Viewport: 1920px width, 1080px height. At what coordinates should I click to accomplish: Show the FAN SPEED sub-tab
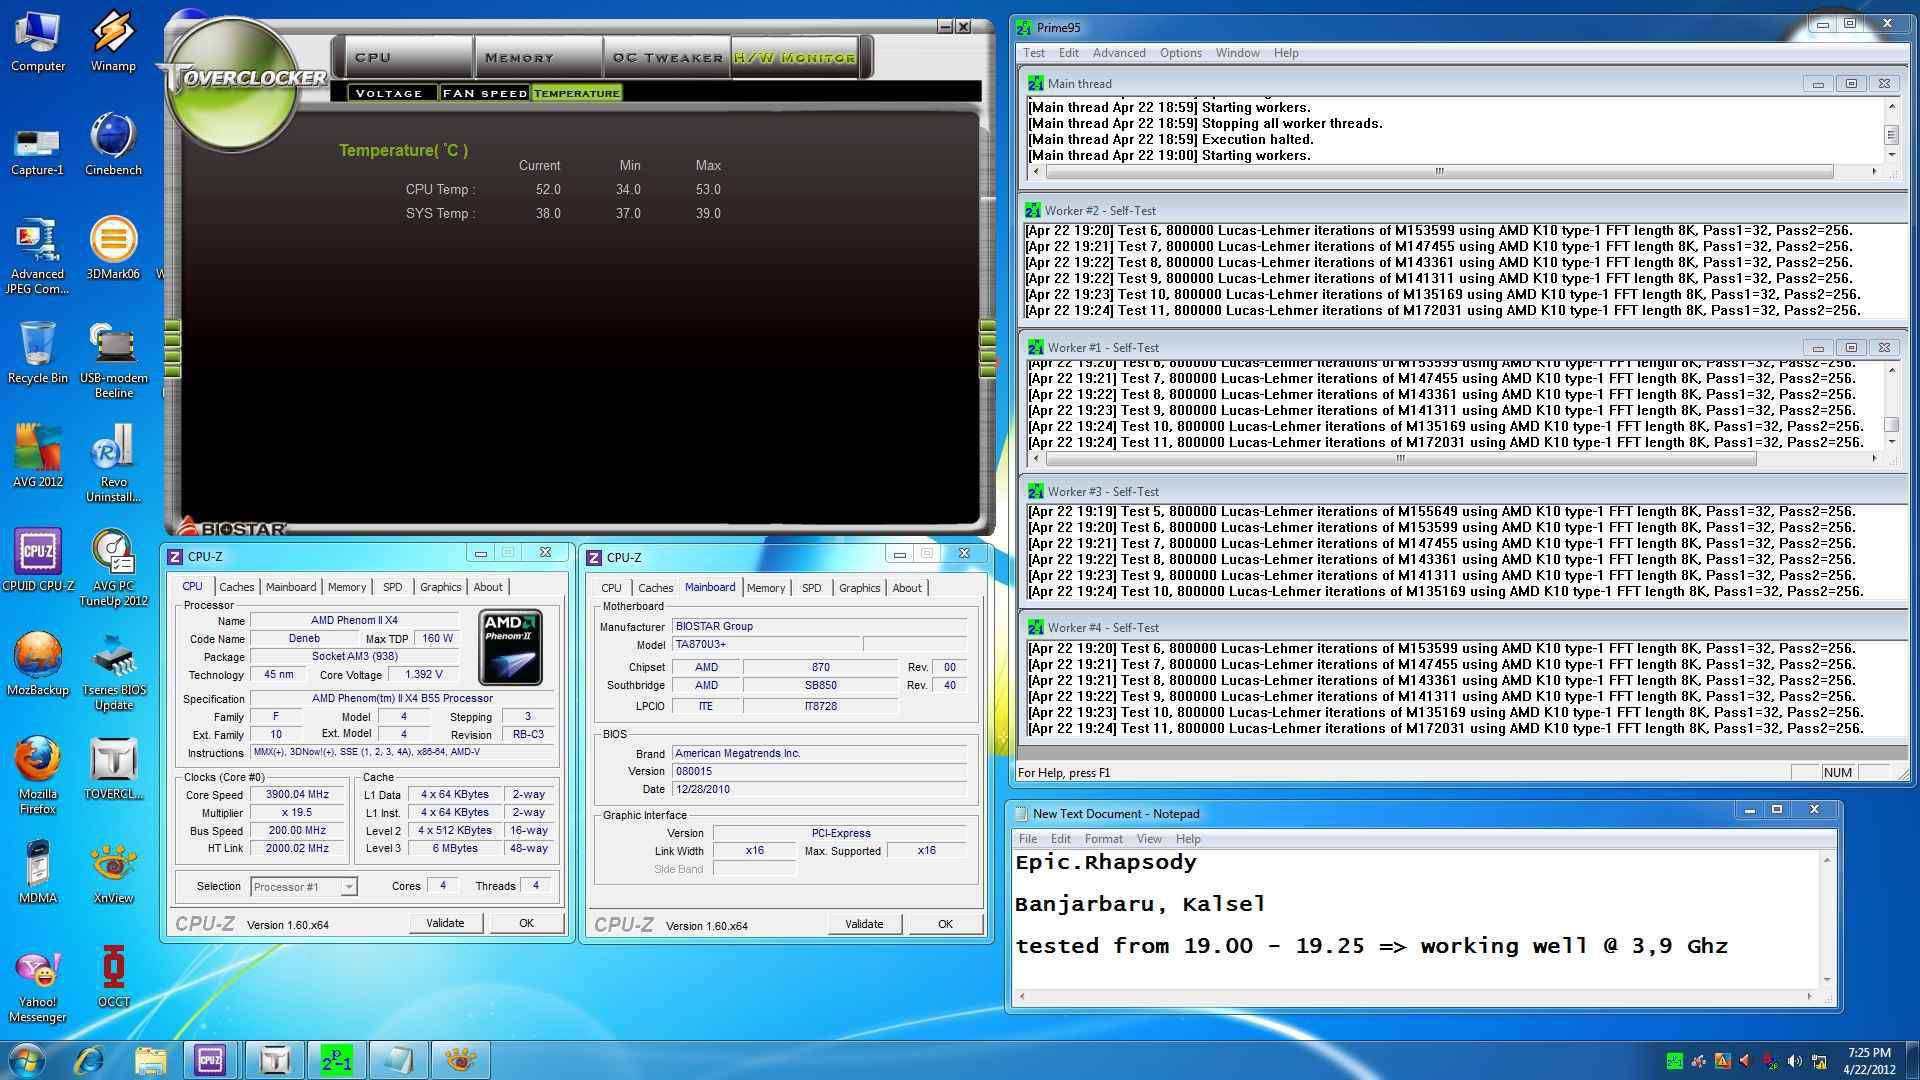[x=485, y=93]
